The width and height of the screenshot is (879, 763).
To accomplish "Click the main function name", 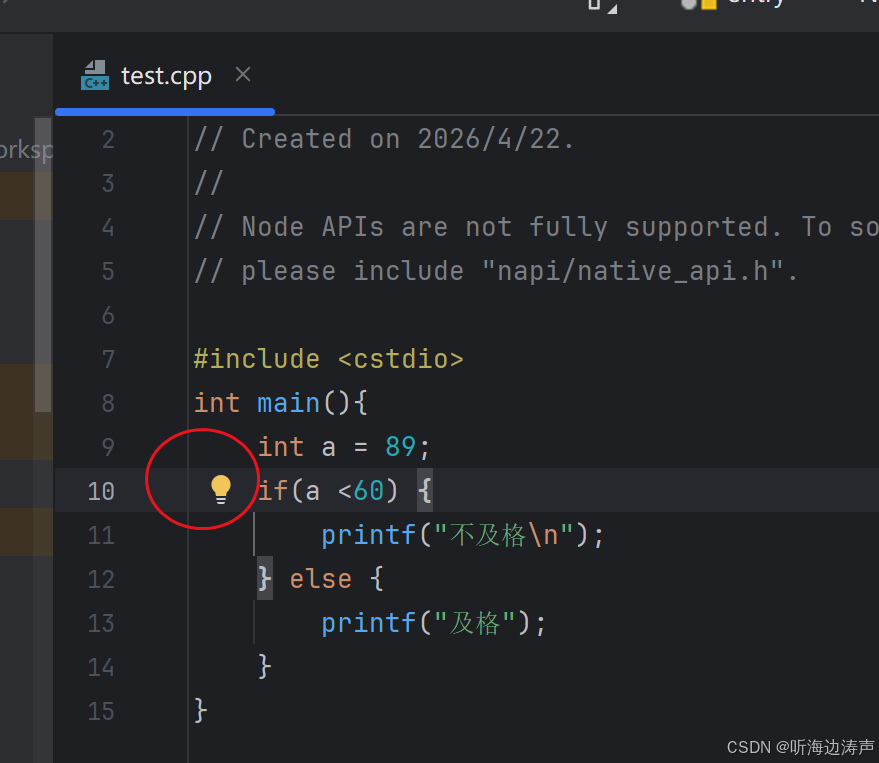I will tap(288, 403).
